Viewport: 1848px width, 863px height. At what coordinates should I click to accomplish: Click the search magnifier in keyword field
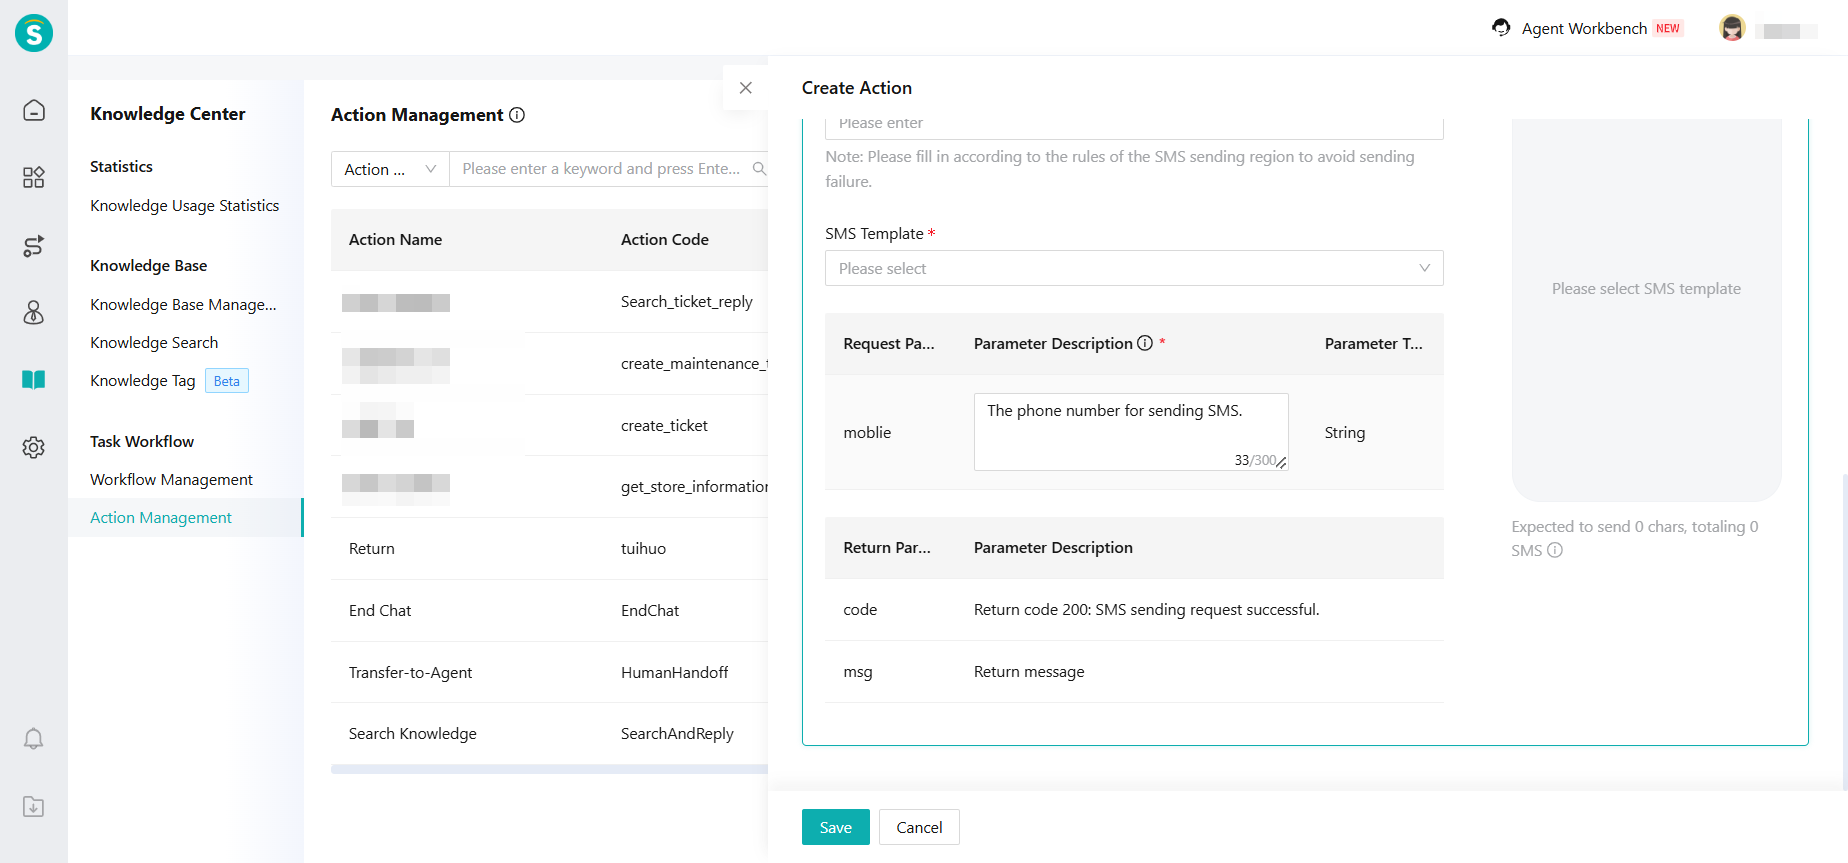tap(759, 169)
